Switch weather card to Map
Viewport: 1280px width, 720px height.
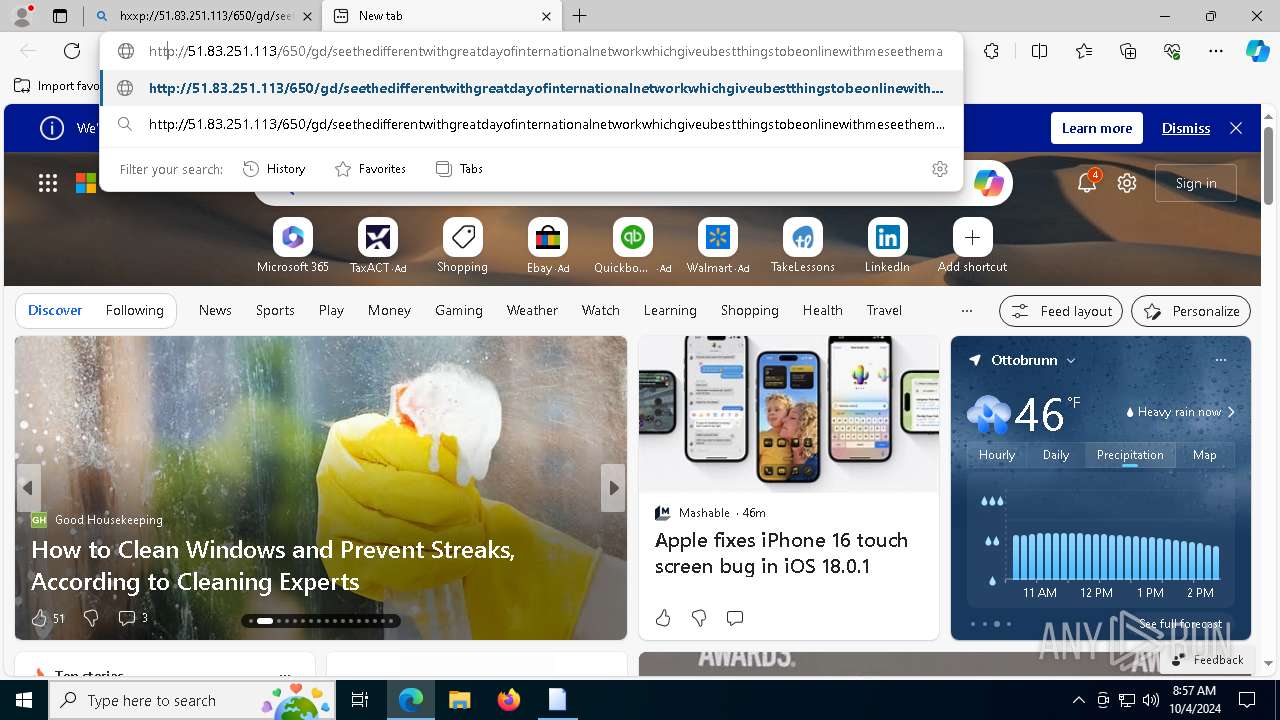[1204, 455]
